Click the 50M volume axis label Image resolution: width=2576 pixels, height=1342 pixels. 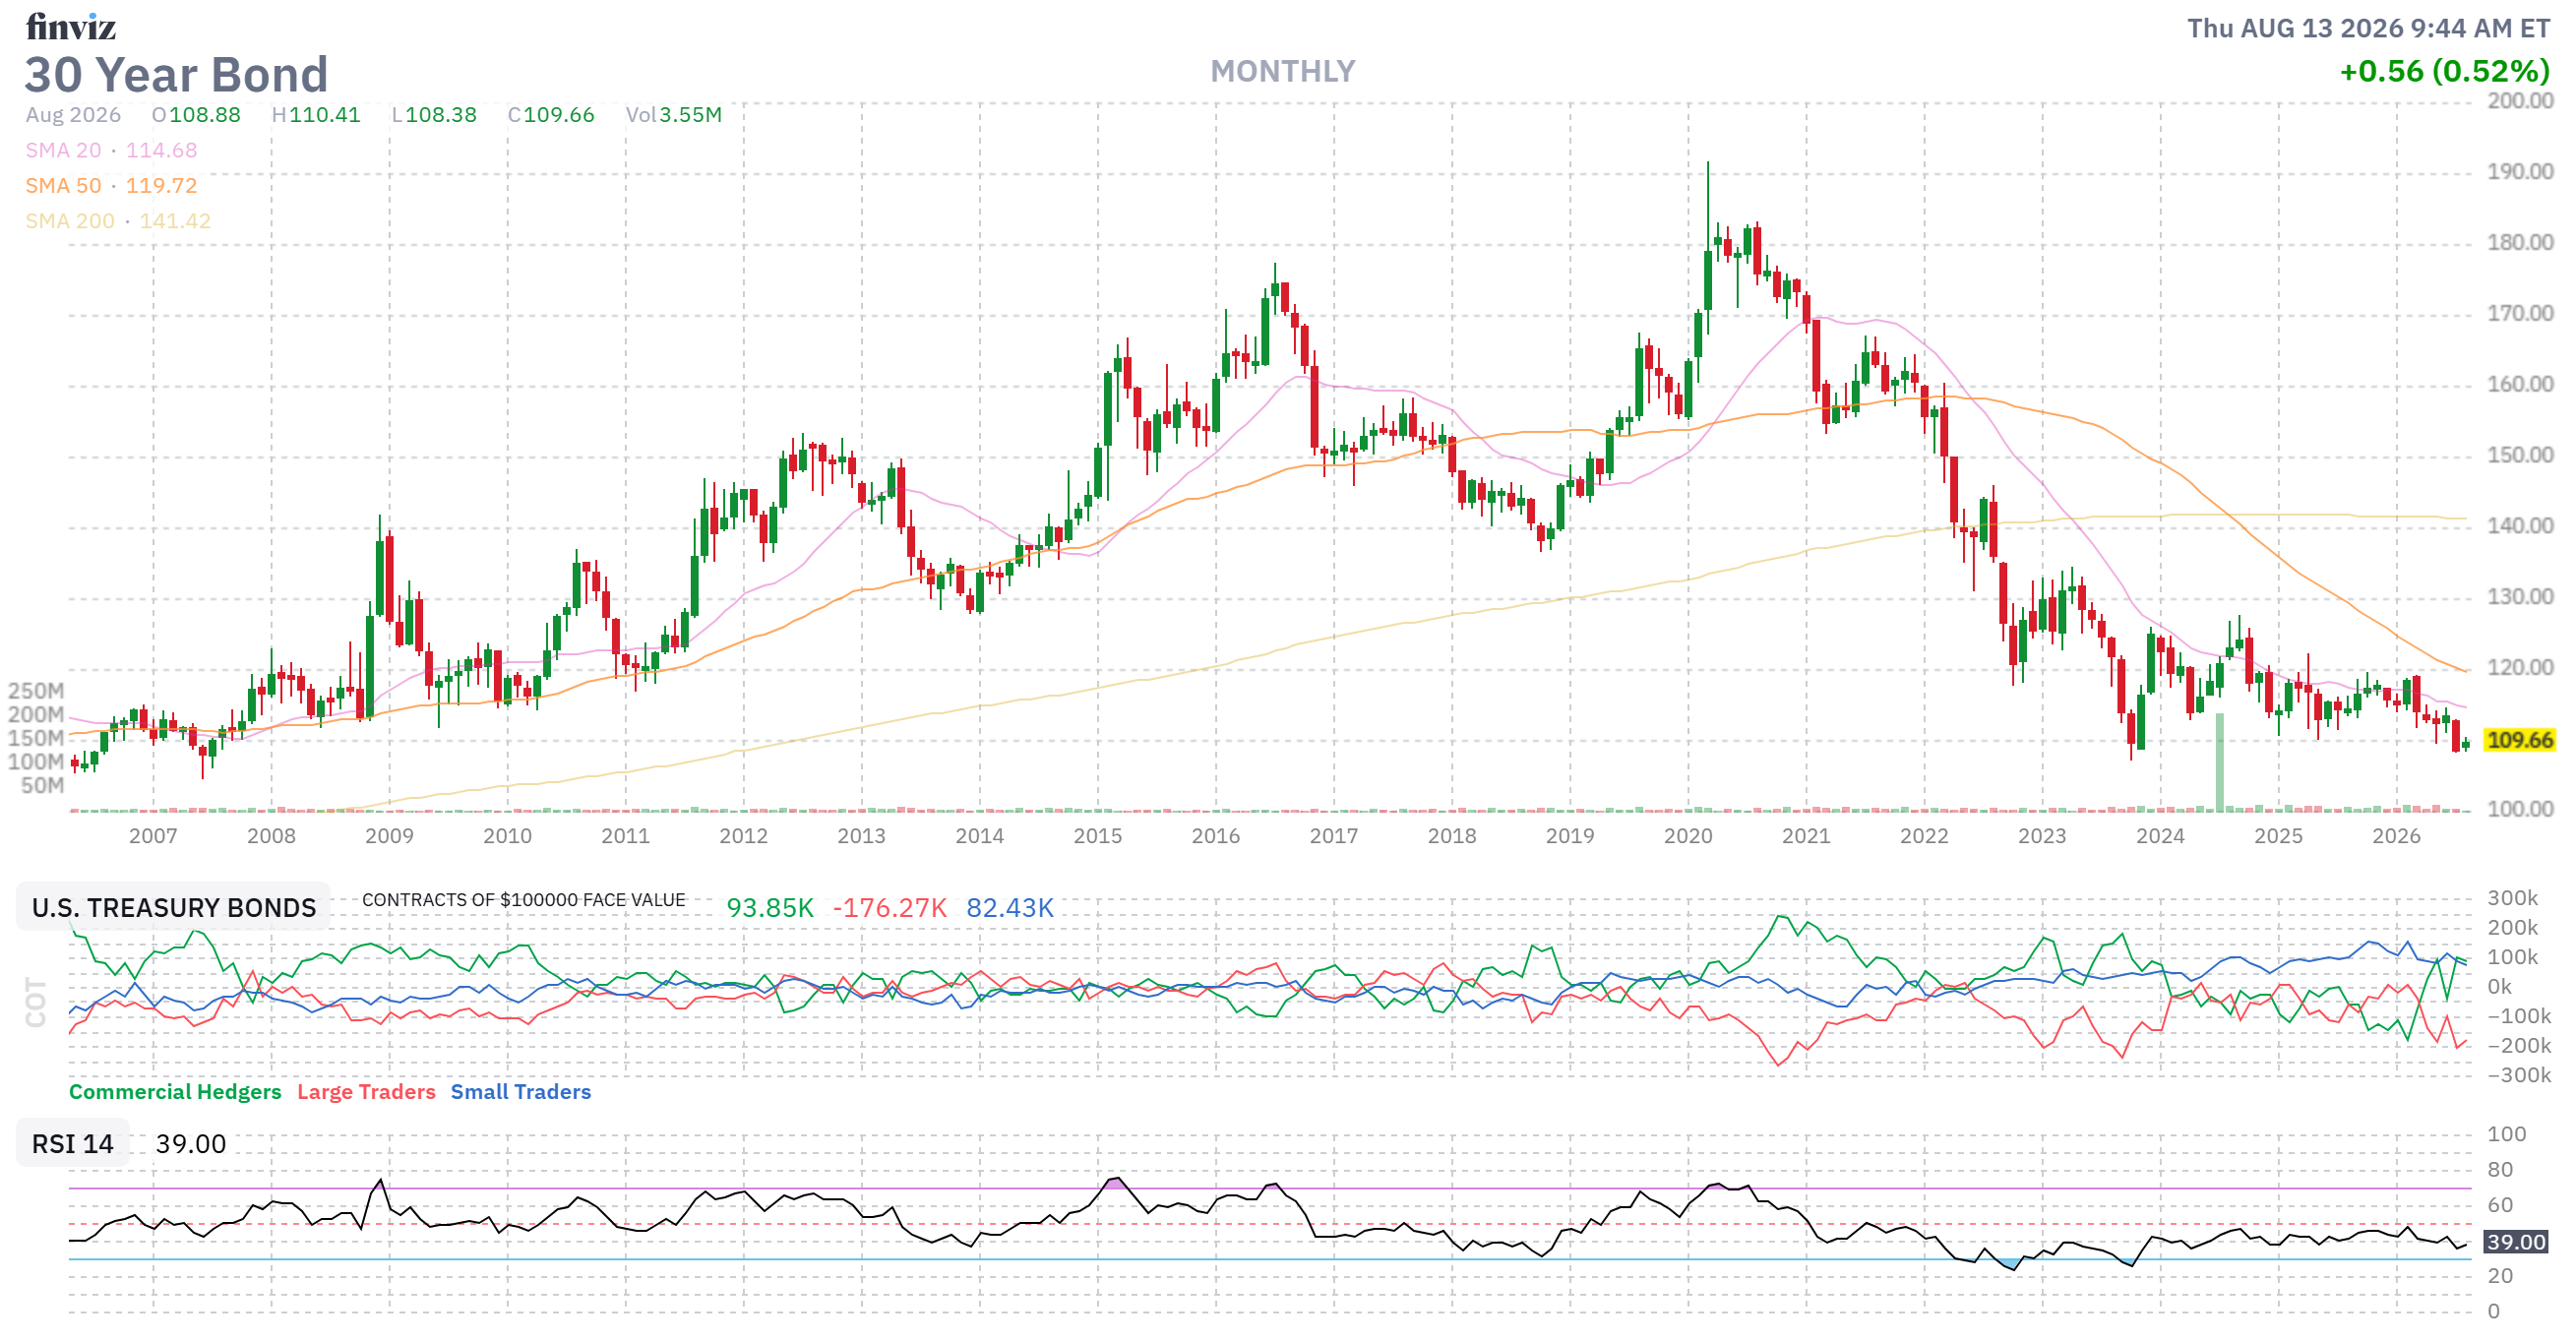tap(42, 785)
